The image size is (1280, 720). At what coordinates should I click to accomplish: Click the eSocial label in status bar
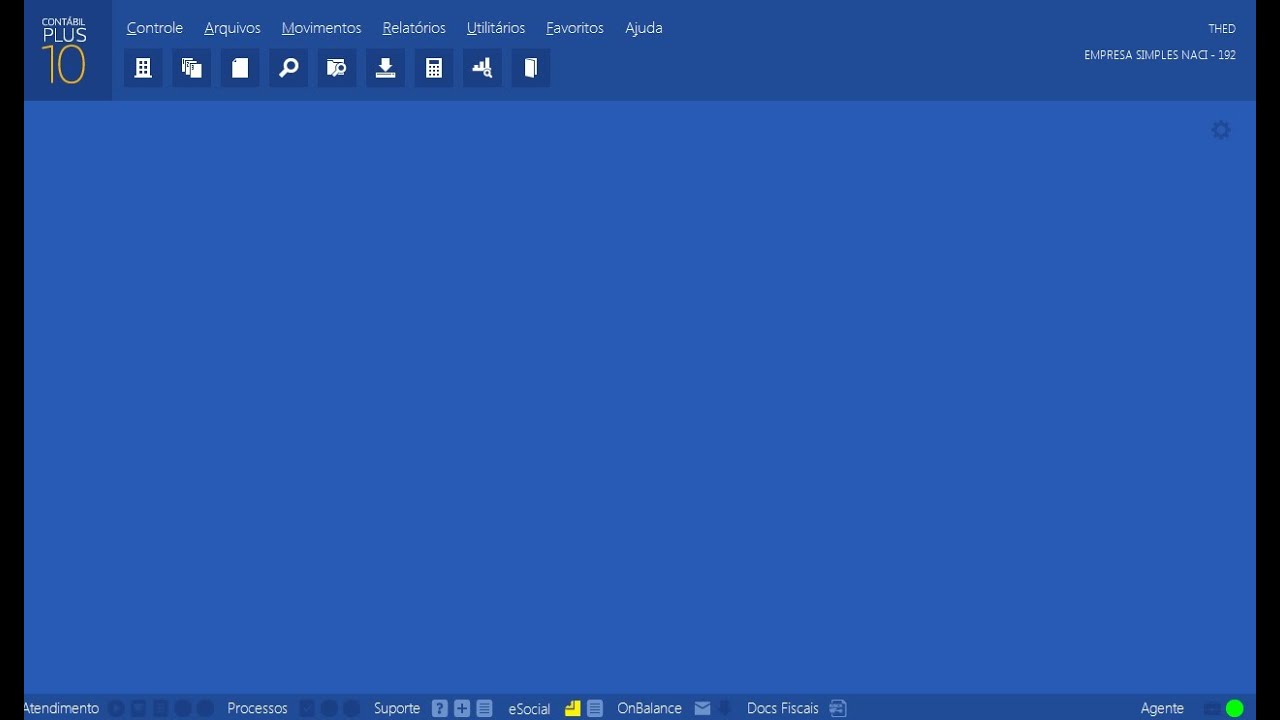pos(529,708)
